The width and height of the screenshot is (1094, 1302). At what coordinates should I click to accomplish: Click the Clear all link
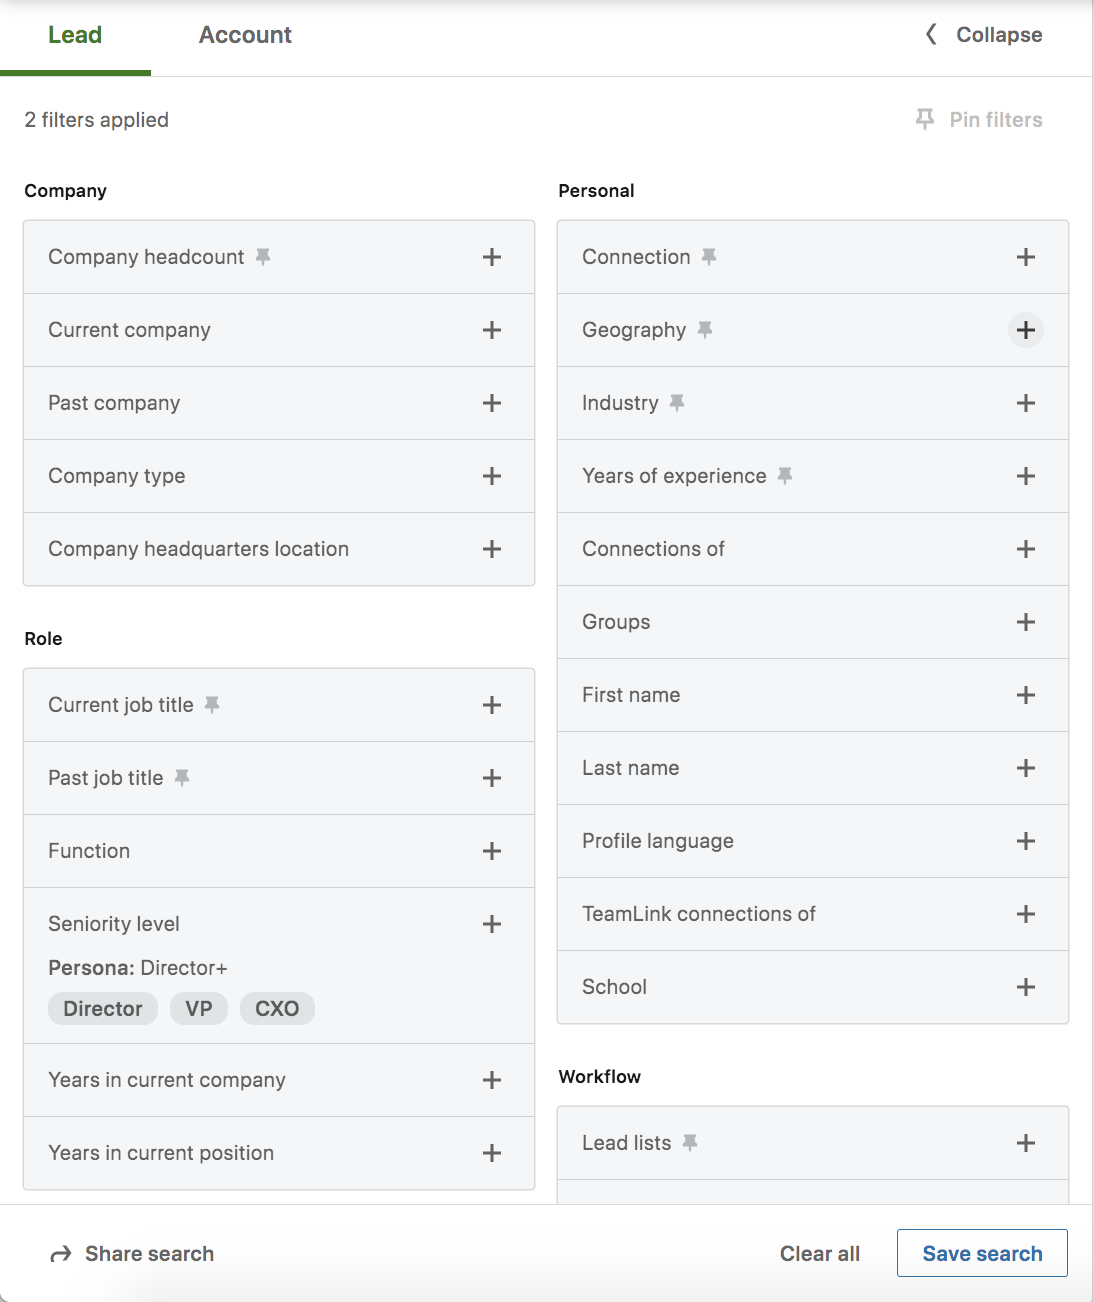tap(820, 1254)
